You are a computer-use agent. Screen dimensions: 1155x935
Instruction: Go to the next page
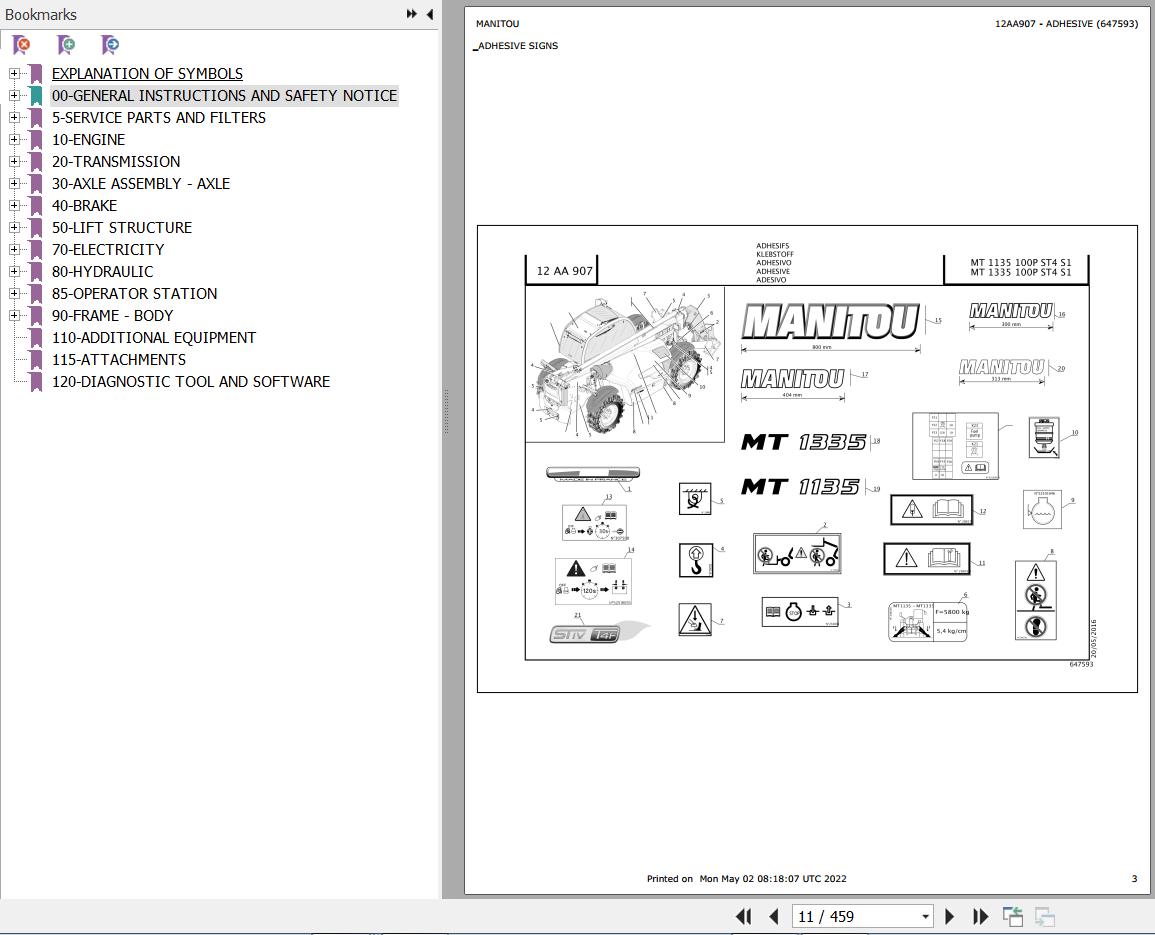949,917
